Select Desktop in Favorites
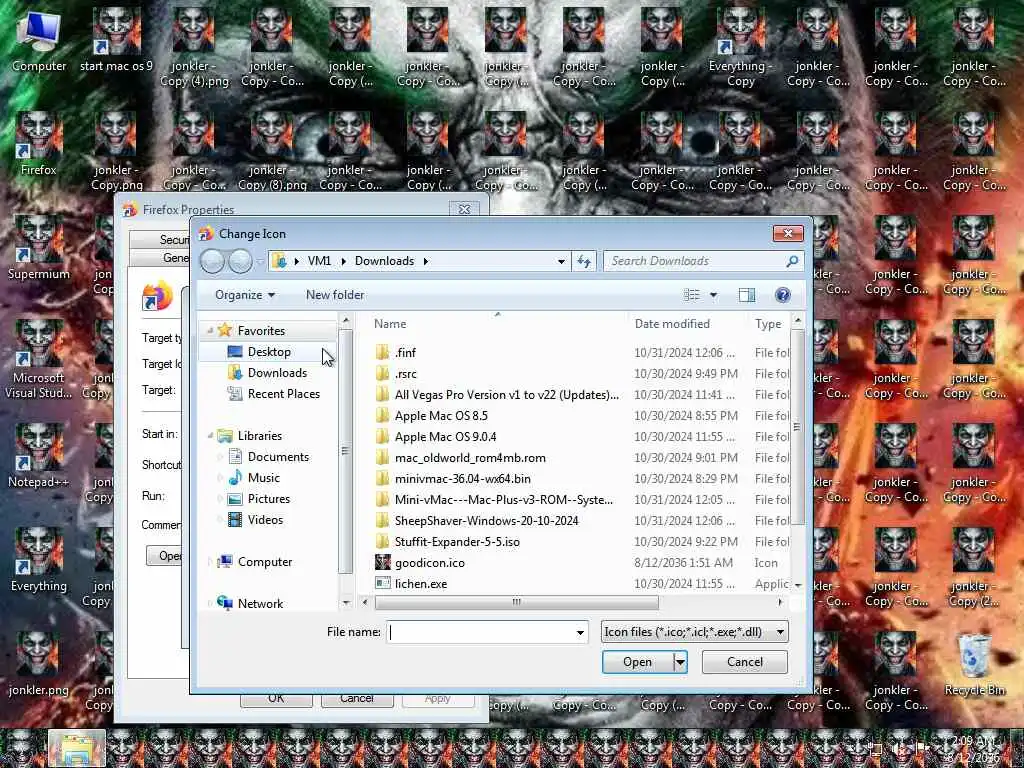The height and width of the screenshot is (768, 1024). click(268, 352)
